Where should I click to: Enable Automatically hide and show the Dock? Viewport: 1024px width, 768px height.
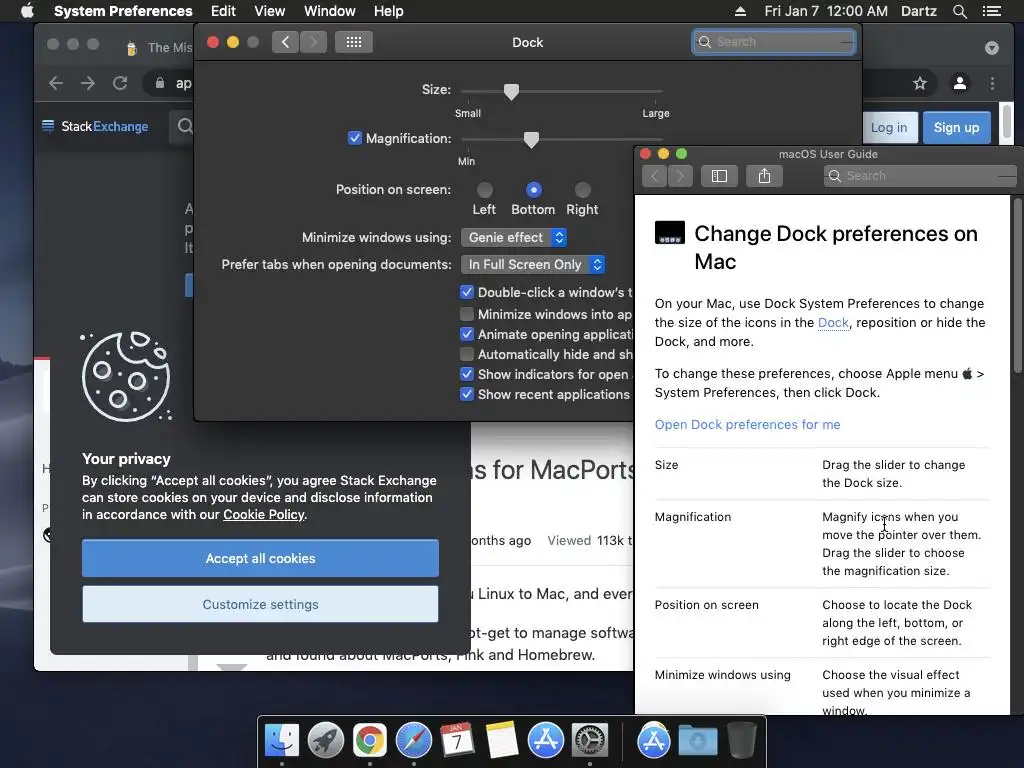[x=467, y=355]
